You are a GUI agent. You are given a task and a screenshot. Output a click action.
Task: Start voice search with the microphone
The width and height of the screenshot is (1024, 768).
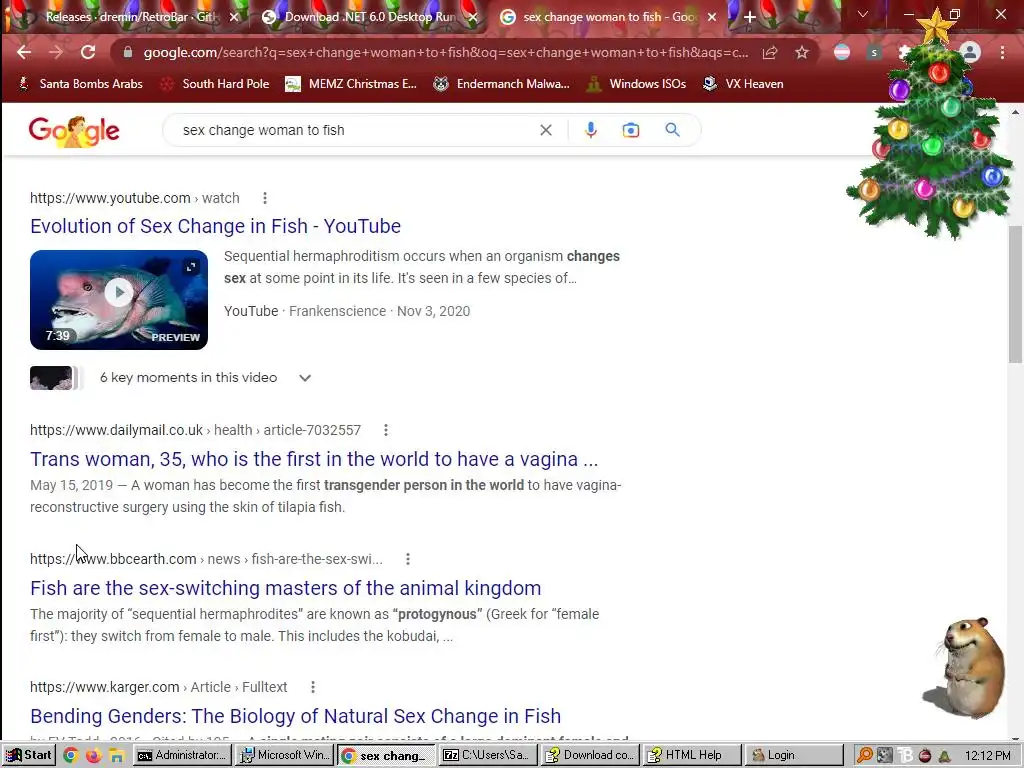[x=591, y=130]
